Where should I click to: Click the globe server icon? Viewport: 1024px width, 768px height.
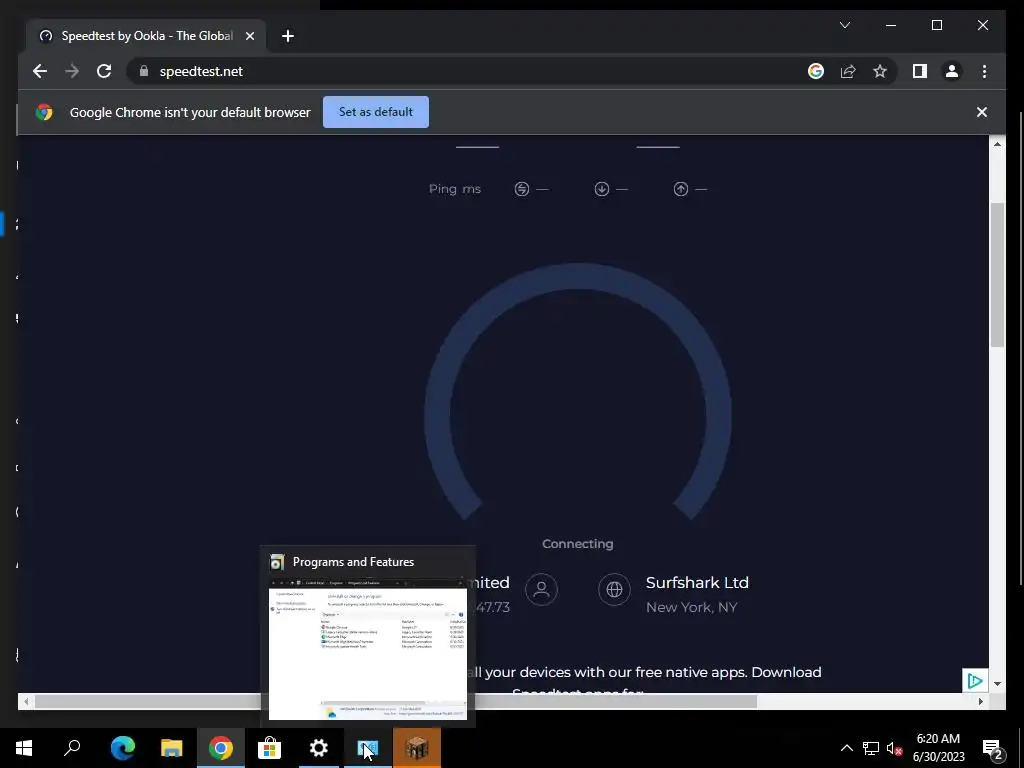(614, 589)
